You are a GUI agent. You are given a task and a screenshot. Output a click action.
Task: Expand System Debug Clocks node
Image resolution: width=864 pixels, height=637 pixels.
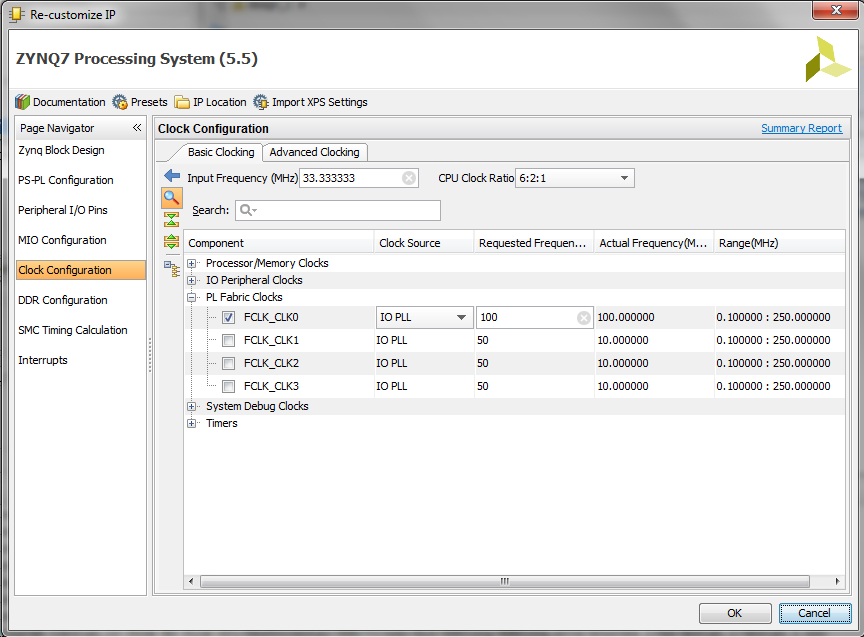pos(192,407)
